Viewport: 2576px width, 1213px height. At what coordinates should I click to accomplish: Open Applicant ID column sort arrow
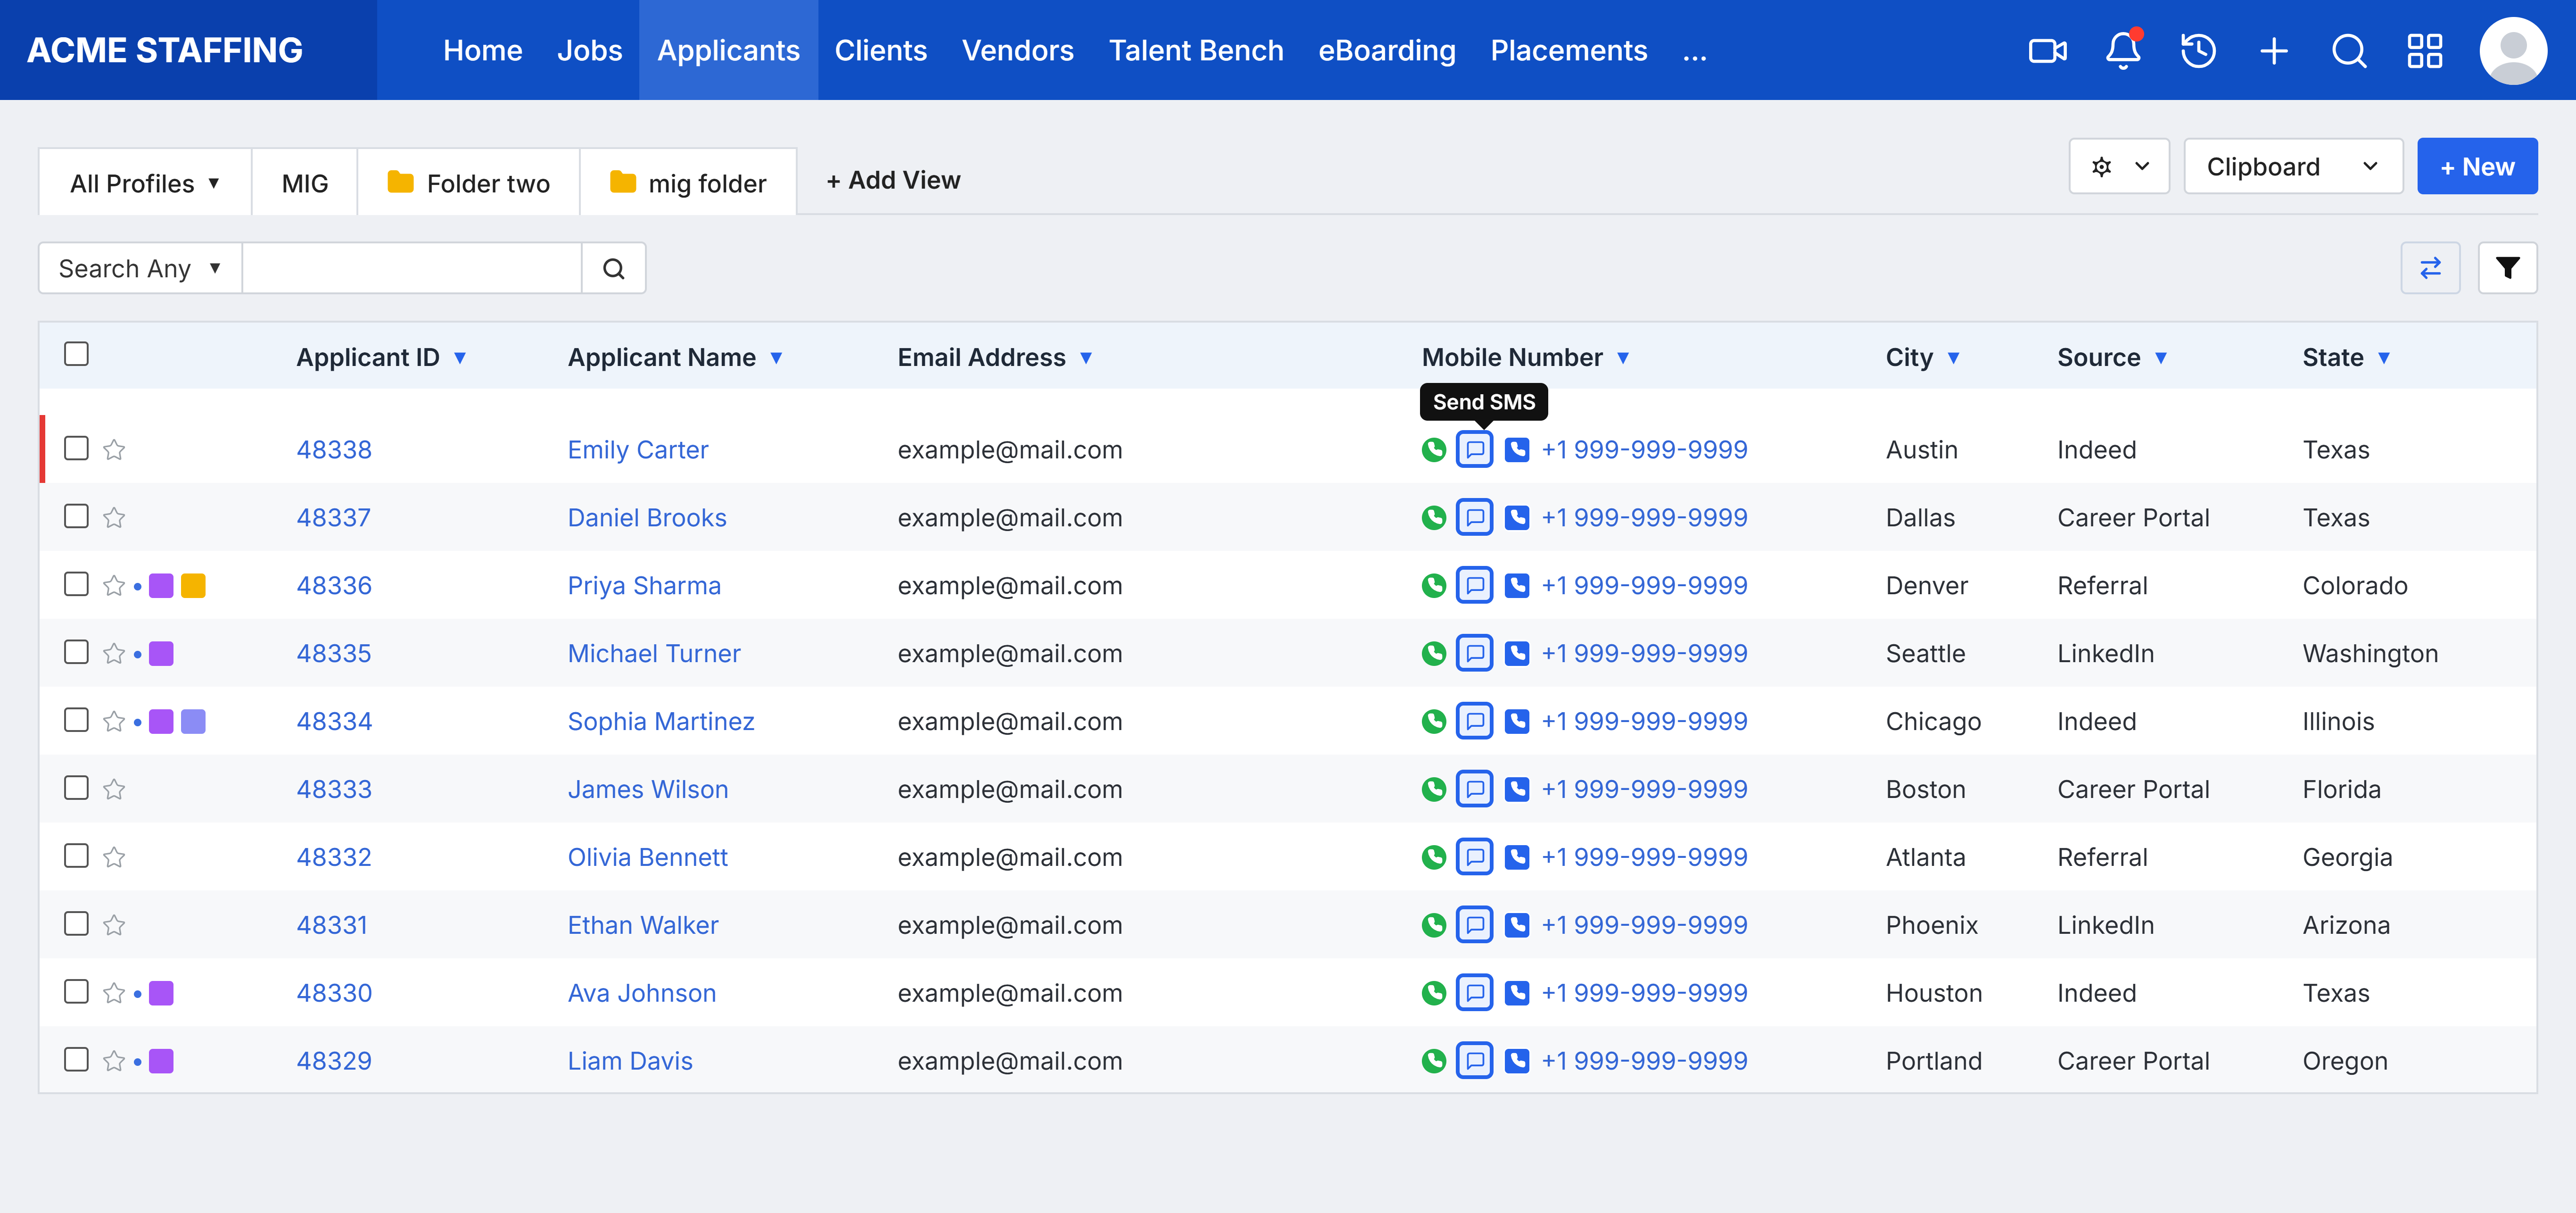click(460, 358)
